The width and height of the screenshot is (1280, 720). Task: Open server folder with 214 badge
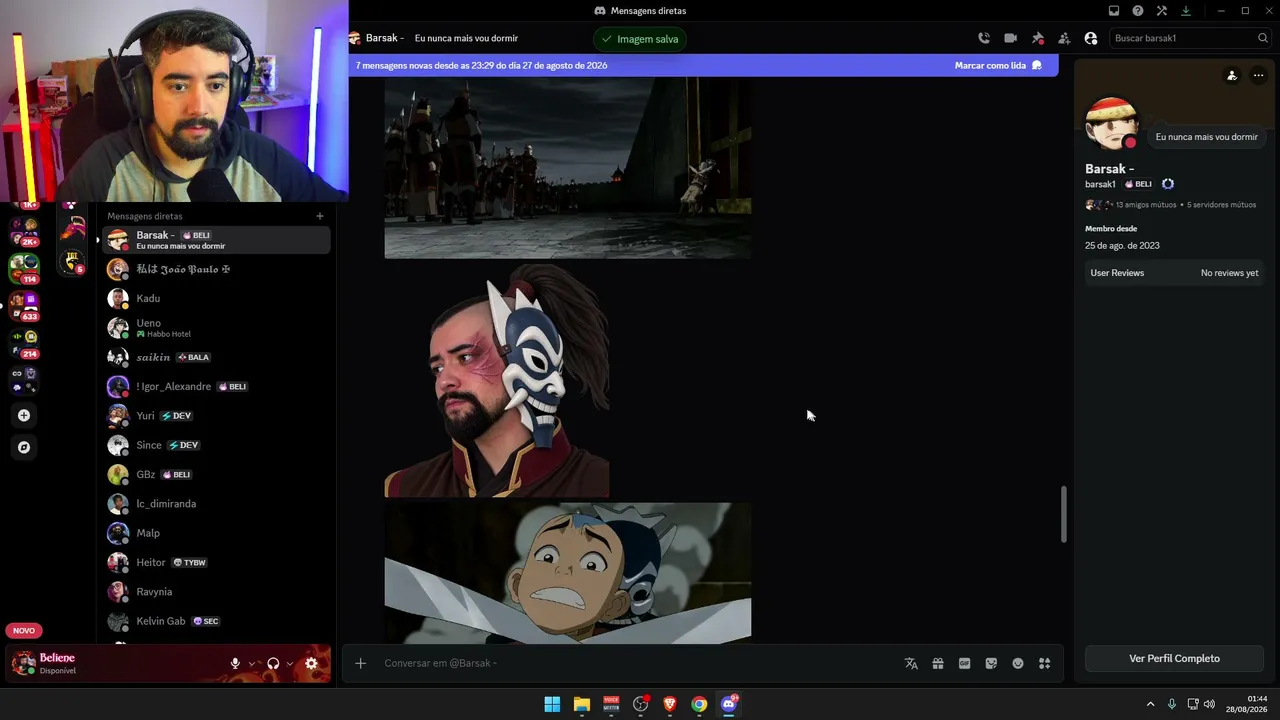pyautogui.click(x=24, y=342)
